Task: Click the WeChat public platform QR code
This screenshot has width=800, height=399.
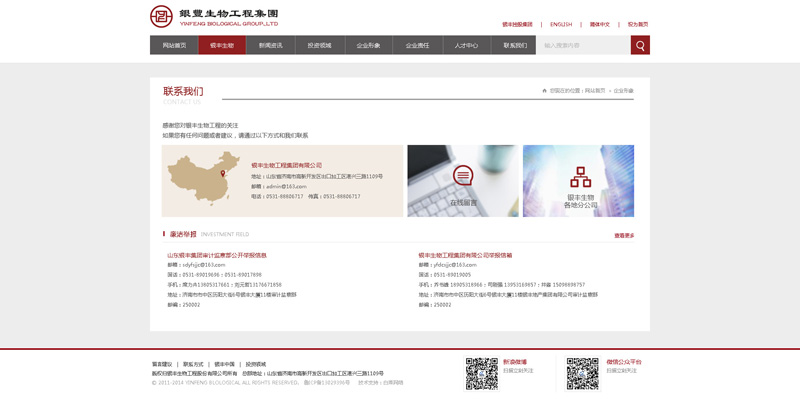Action: [583, 373]
